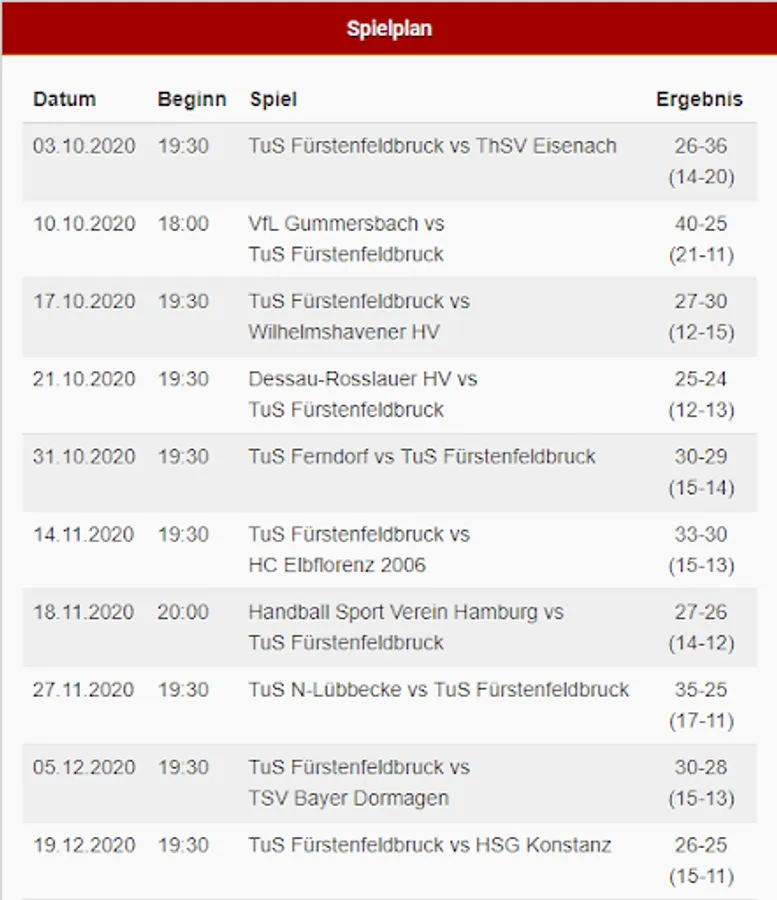
Task: Click the Spielplan header title
Action: pyautogui.click(x=389, y=28)
